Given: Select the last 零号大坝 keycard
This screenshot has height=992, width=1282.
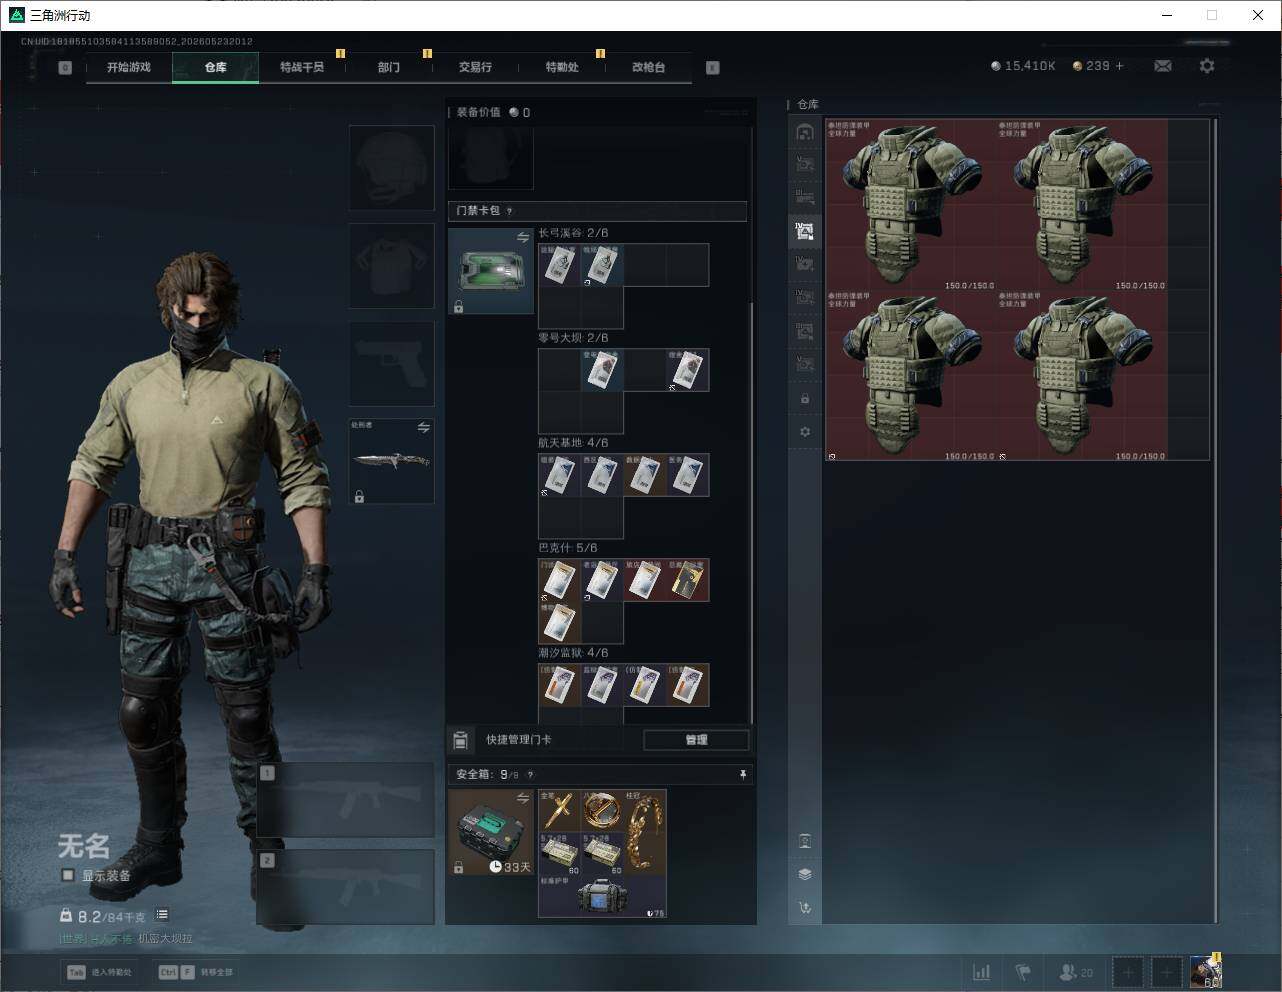Looking at the screenshot, I should click(x=688, y=370).
